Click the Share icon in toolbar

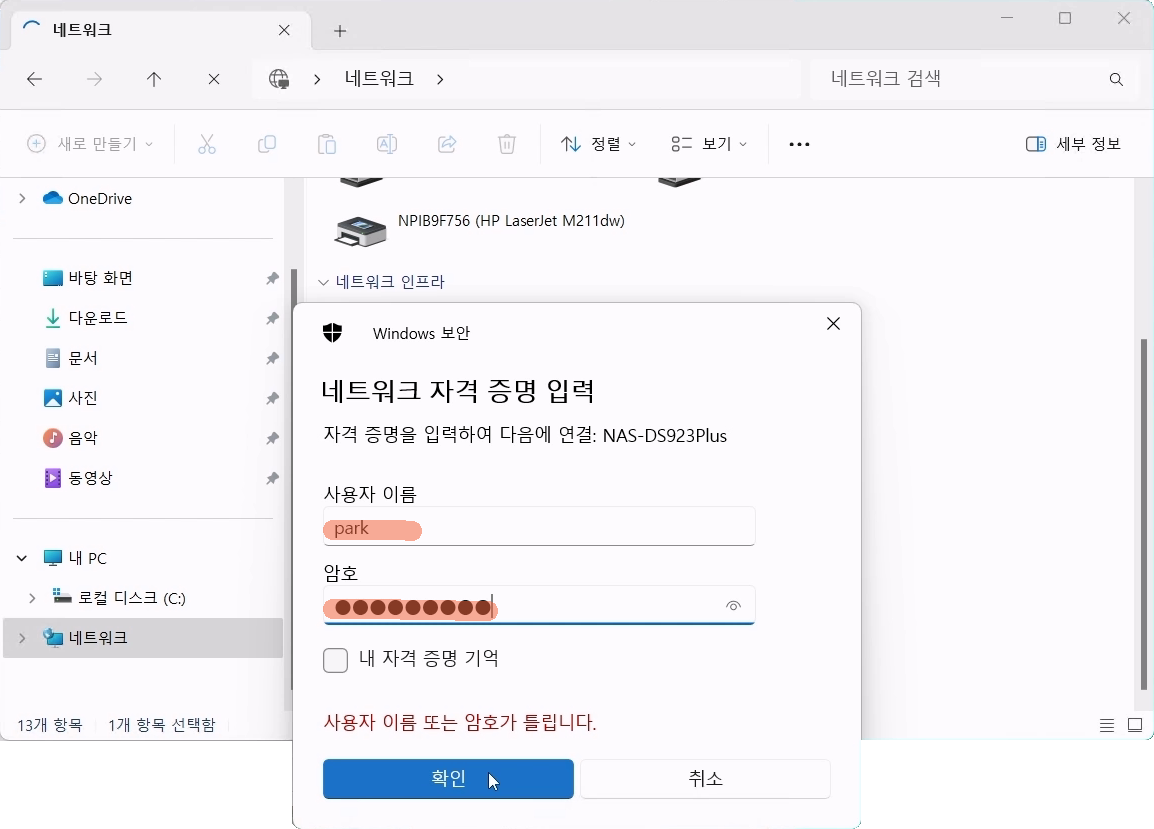point(447,144)
